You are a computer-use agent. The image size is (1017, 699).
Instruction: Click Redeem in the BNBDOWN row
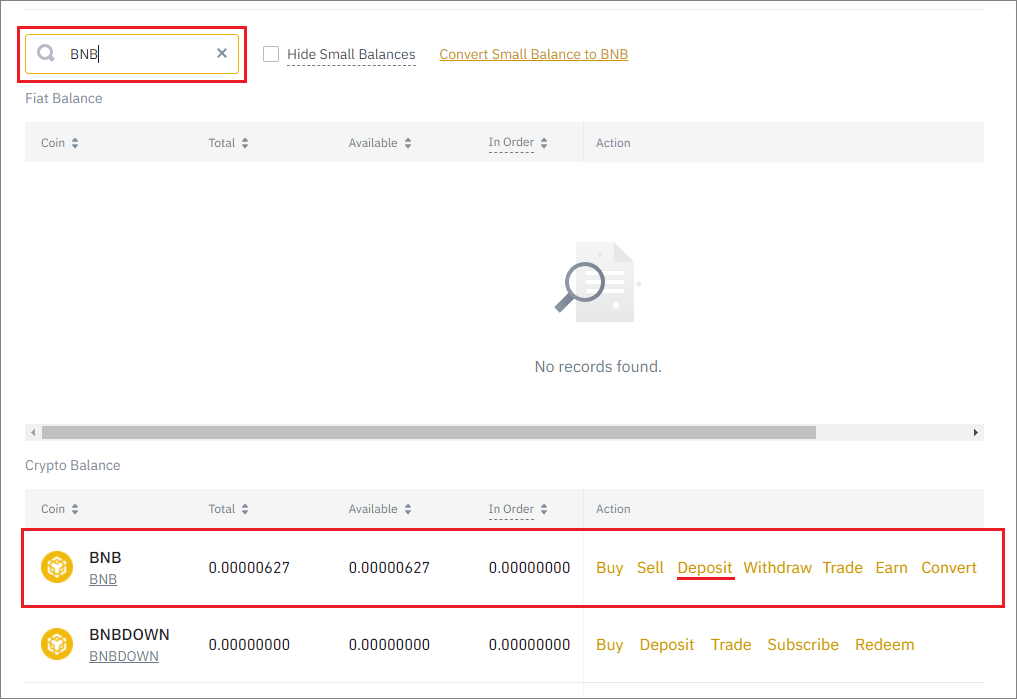pos(885,645)
